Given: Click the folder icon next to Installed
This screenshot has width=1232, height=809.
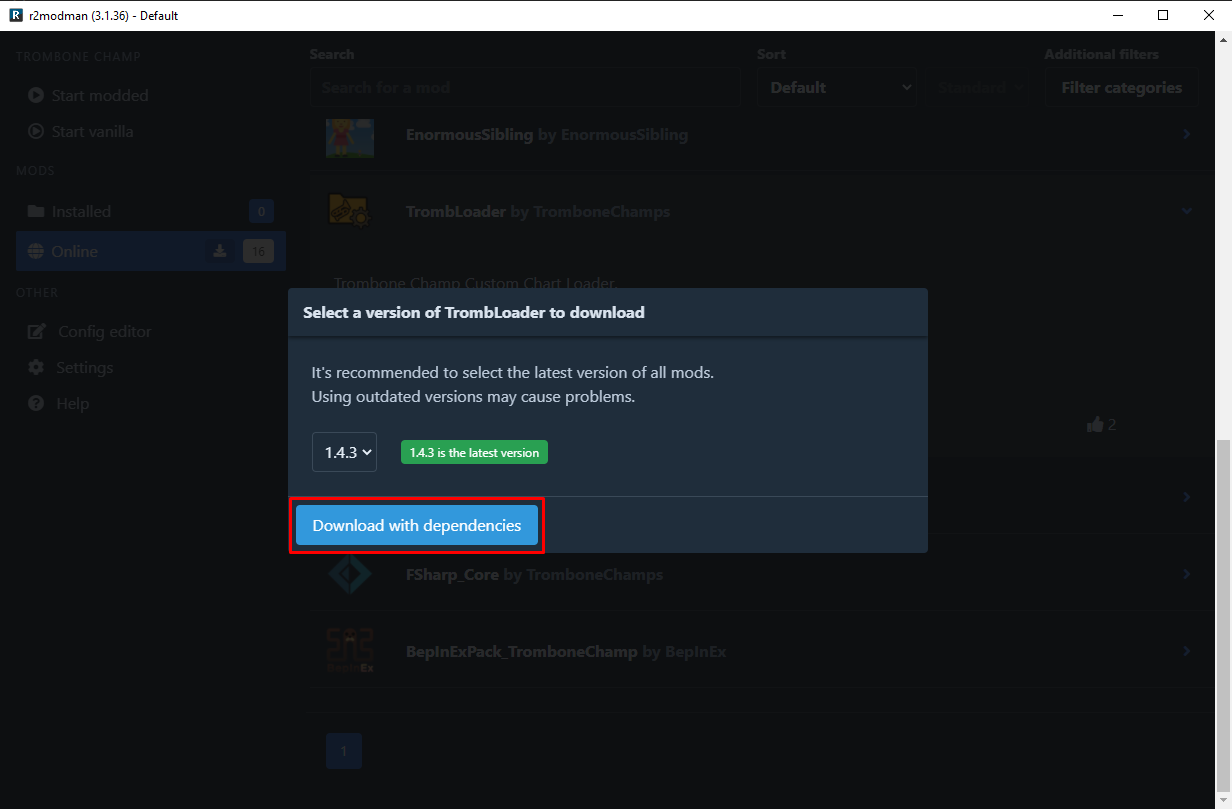Looking at the screenshot, I should pos(36,212).
